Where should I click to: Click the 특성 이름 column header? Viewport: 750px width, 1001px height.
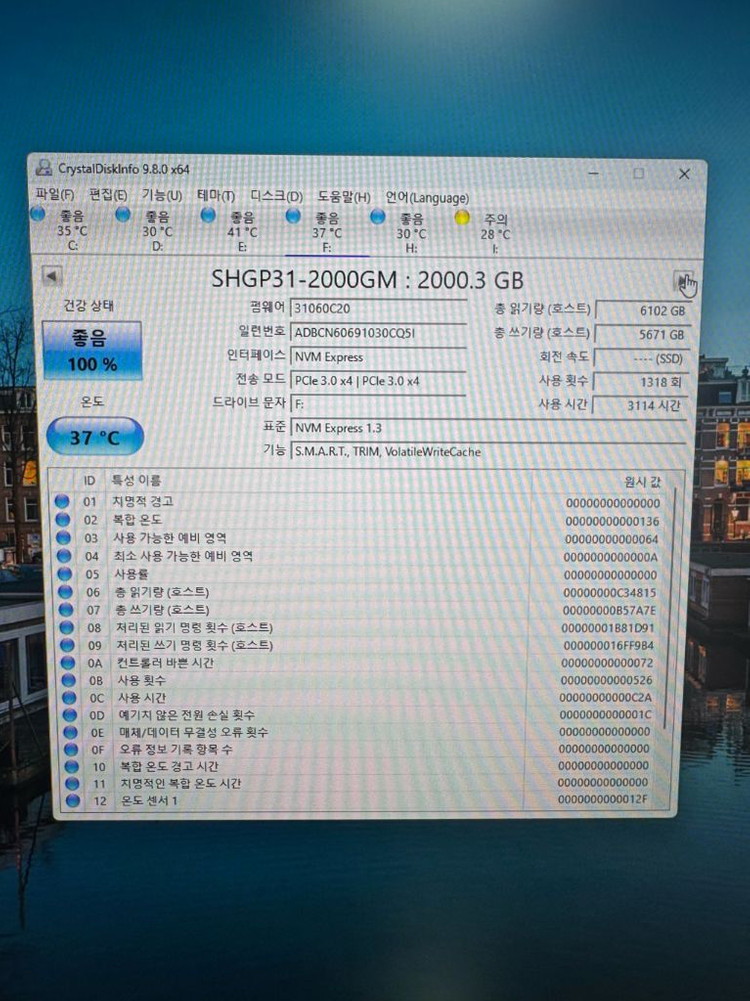click(137, 480)
